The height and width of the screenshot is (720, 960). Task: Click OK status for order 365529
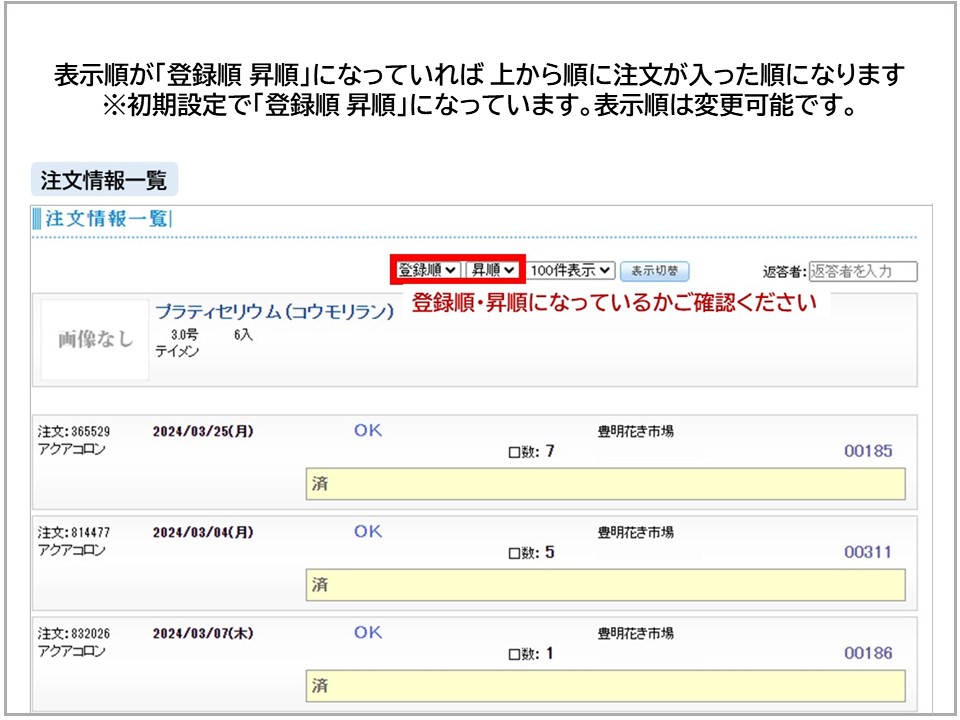[x=368, y=430]
